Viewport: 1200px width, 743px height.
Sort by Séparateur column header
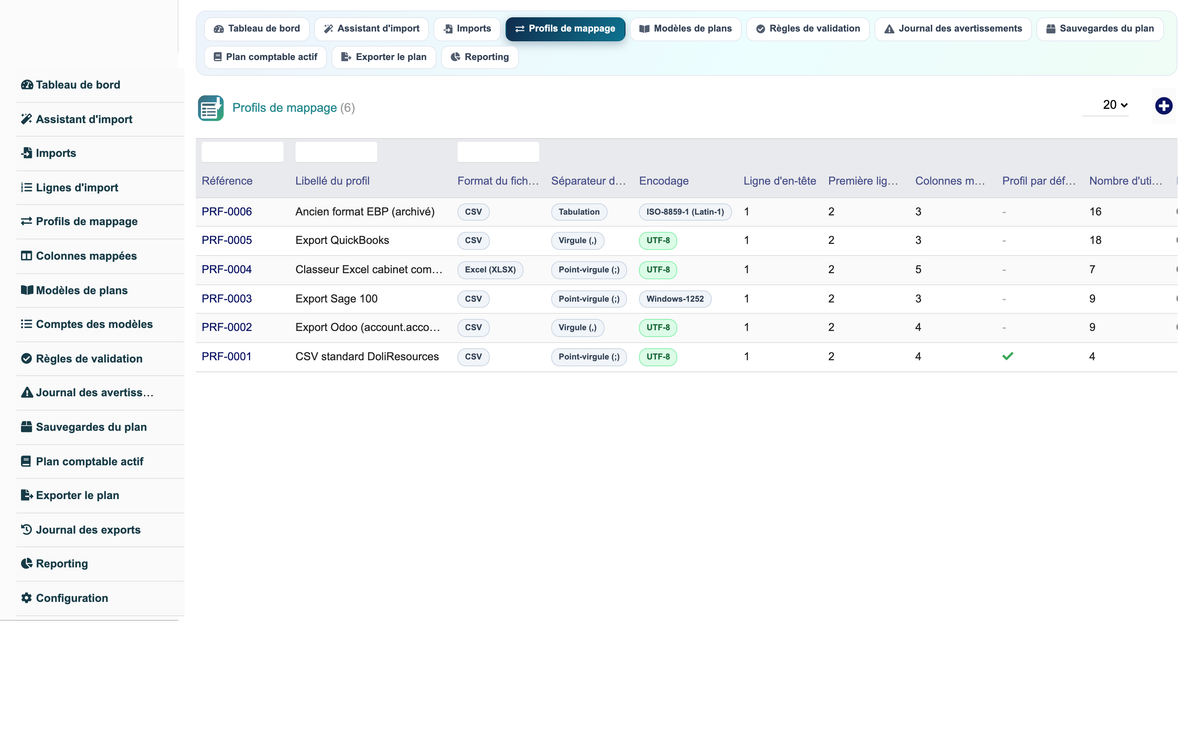[589, 181]
